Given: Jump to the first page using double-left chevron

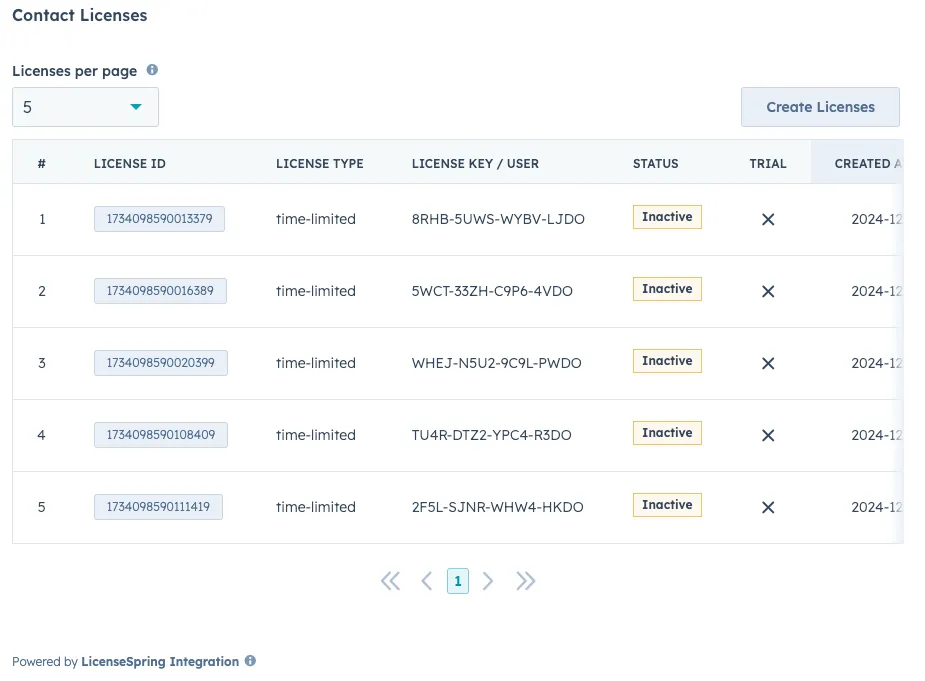Looking at the screenshot, I should pyautogui.click(x=390, y=580).
